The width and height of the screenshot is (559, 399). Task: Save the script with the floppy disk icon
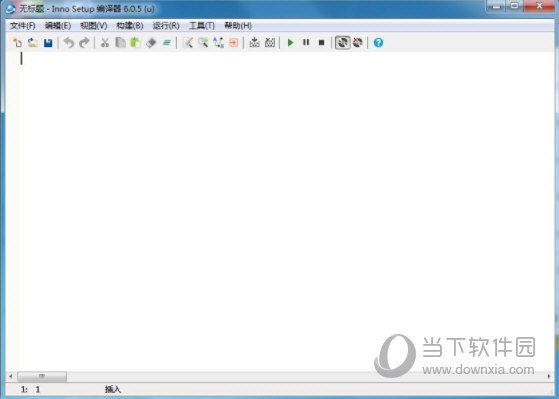point(48,43)
